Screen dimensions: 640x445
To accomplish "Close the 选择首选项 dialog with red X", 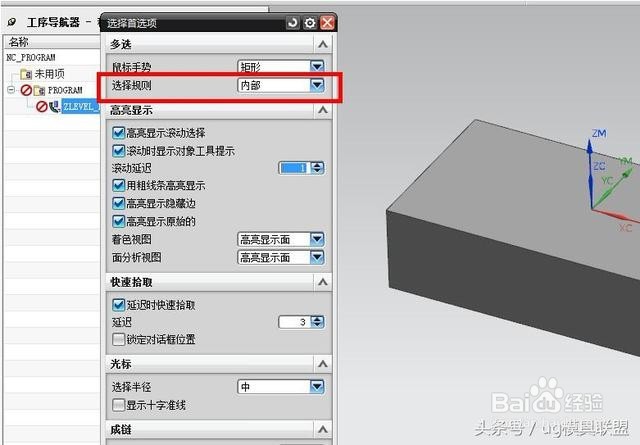I will [x=327, y=23].
